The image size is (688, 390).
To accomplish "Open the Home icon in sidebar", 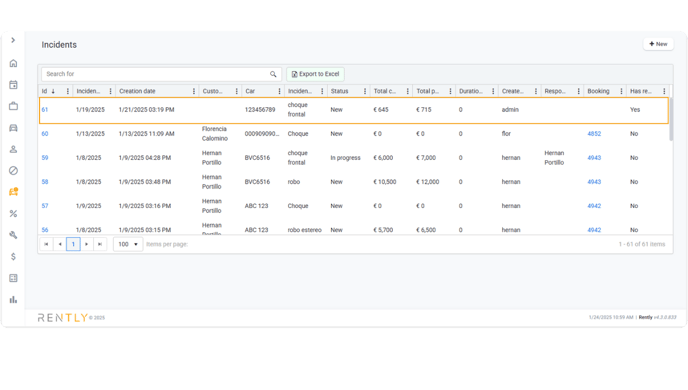I will [x=13, y=63].
